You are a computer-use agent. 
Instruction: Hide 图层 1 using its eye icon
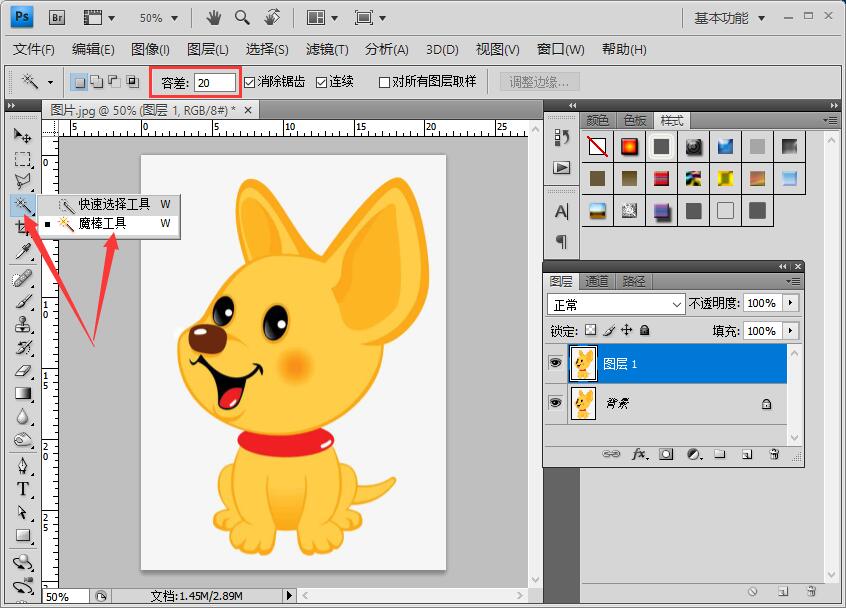[x=555, y=363]
